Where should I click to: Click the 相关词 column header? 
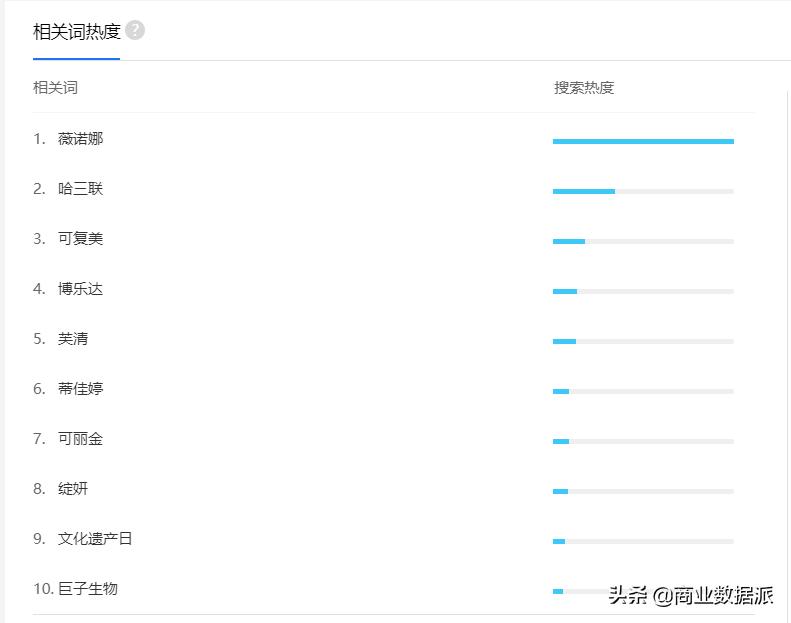click(x=55, y=88)
